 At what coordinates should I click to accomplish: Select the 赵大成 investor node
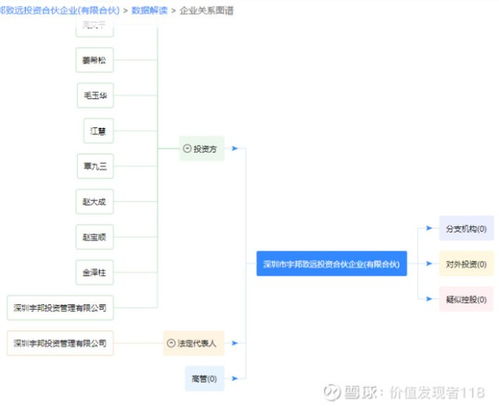[x=95, y=202]
